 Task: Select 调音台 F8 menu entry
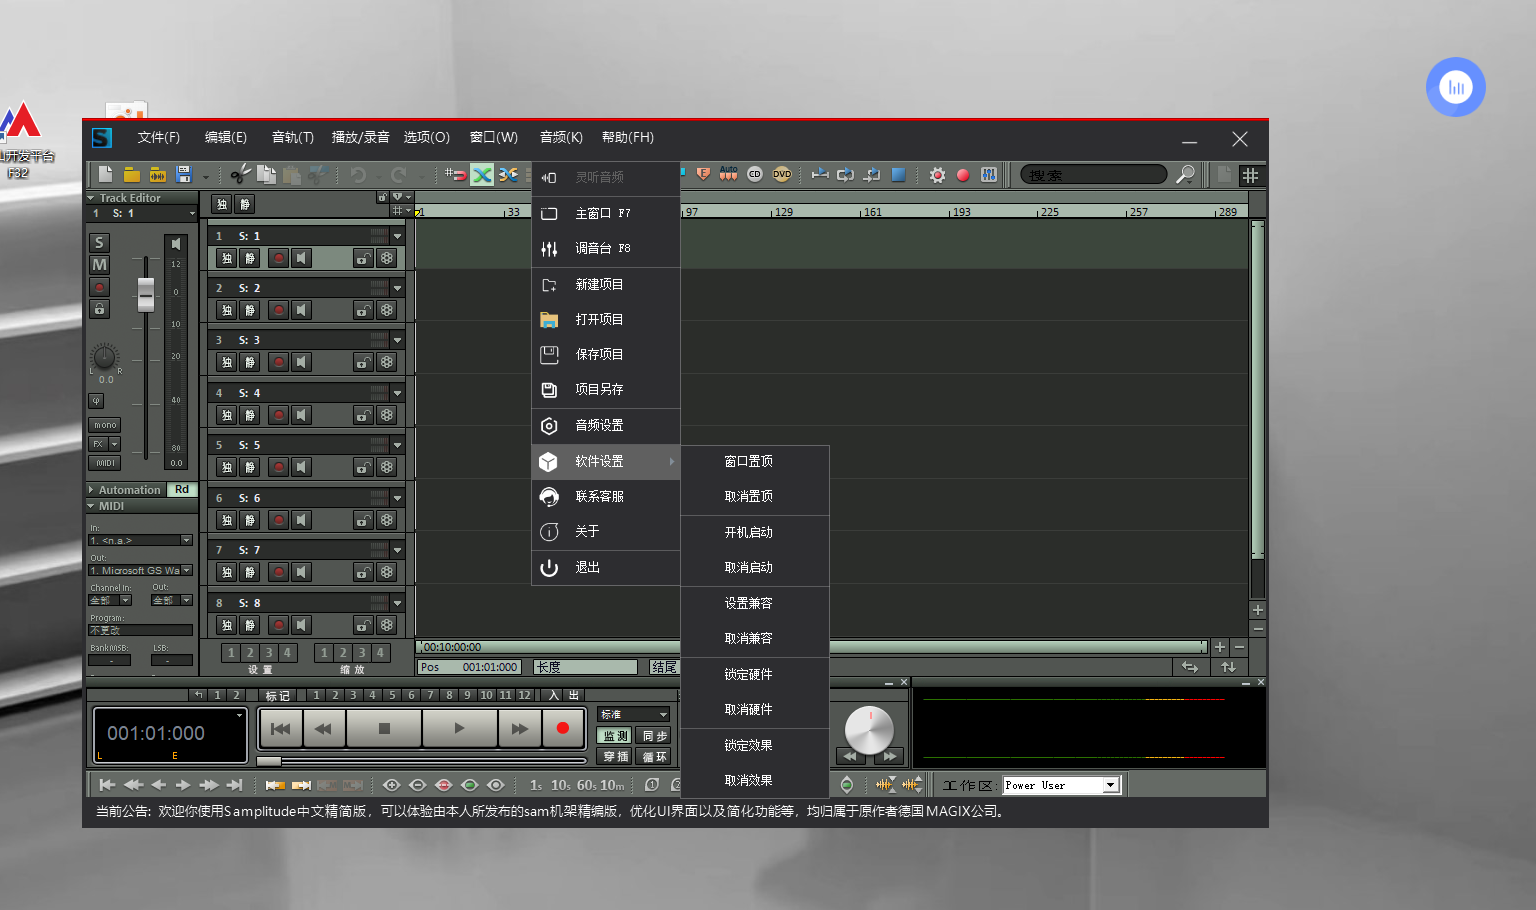pos(606,248)
